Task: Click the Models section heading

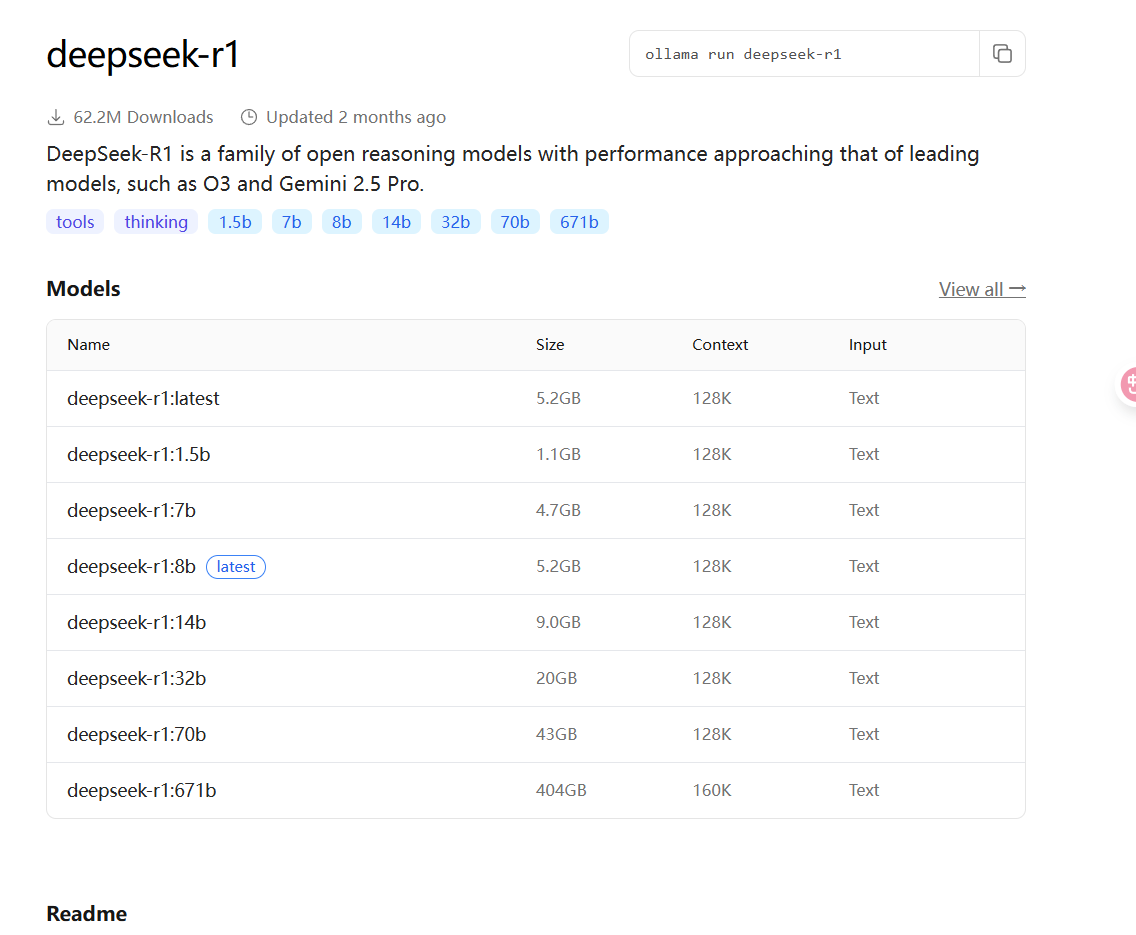Action: tap(83, 289)
